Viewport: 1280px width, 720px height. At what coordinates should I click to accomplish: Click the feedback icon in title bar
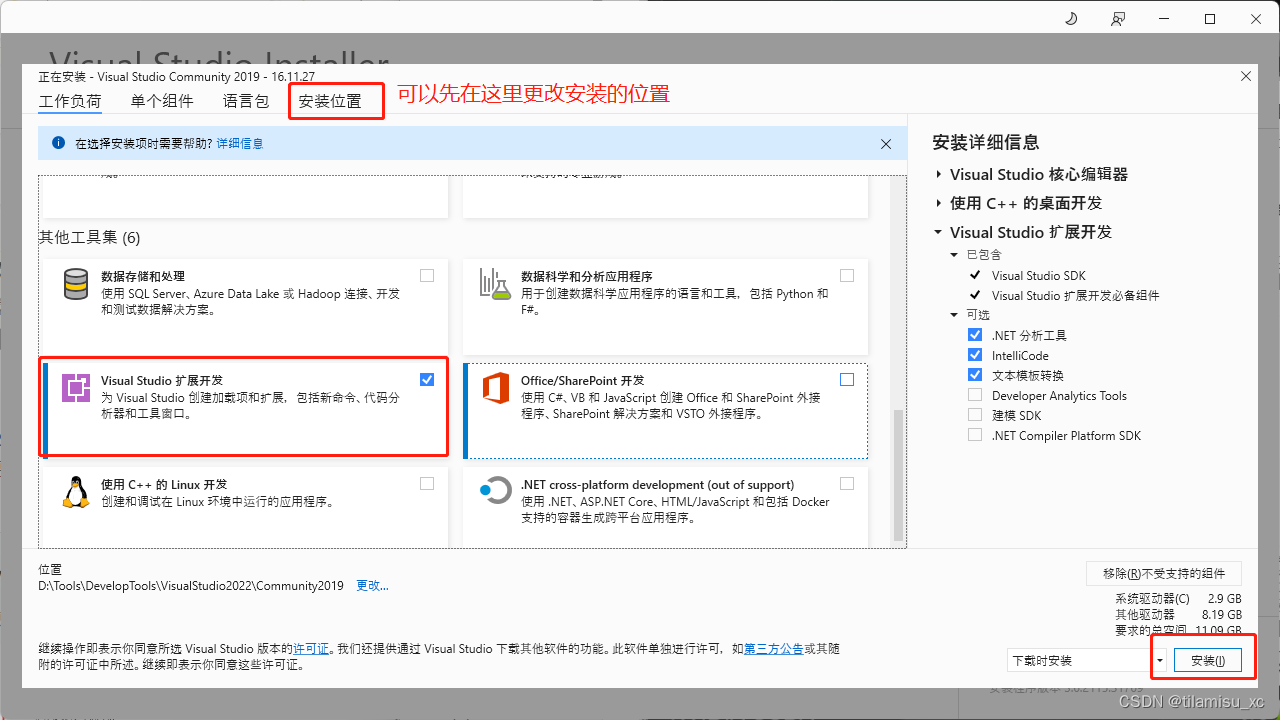point(1118,19)
